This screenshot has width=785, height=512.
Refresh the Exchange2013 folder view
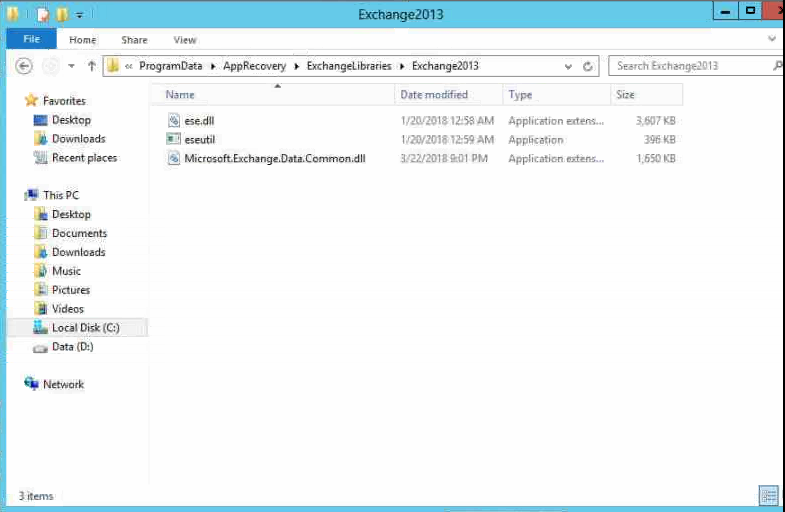point(588,66)
